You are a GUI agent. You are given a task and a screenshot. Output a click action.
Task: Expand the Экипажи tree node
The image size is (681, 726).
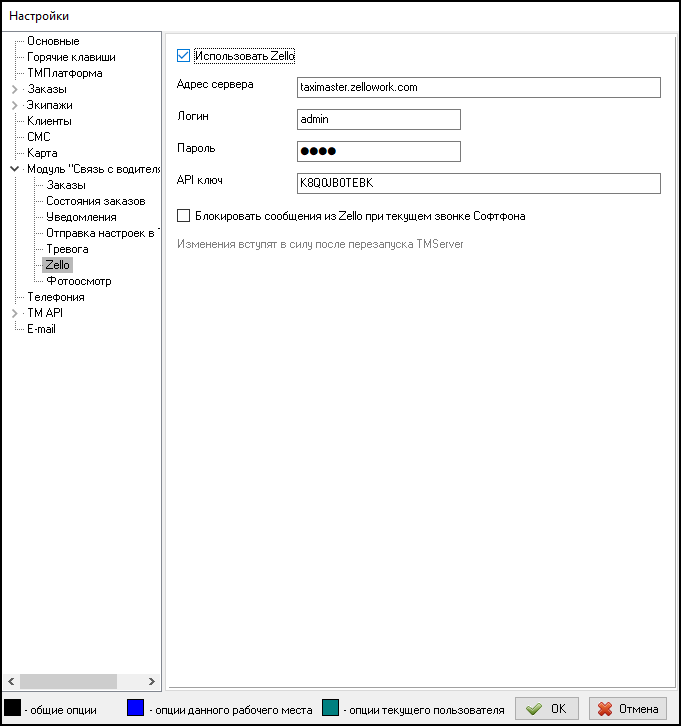click(x=14, y=105)
